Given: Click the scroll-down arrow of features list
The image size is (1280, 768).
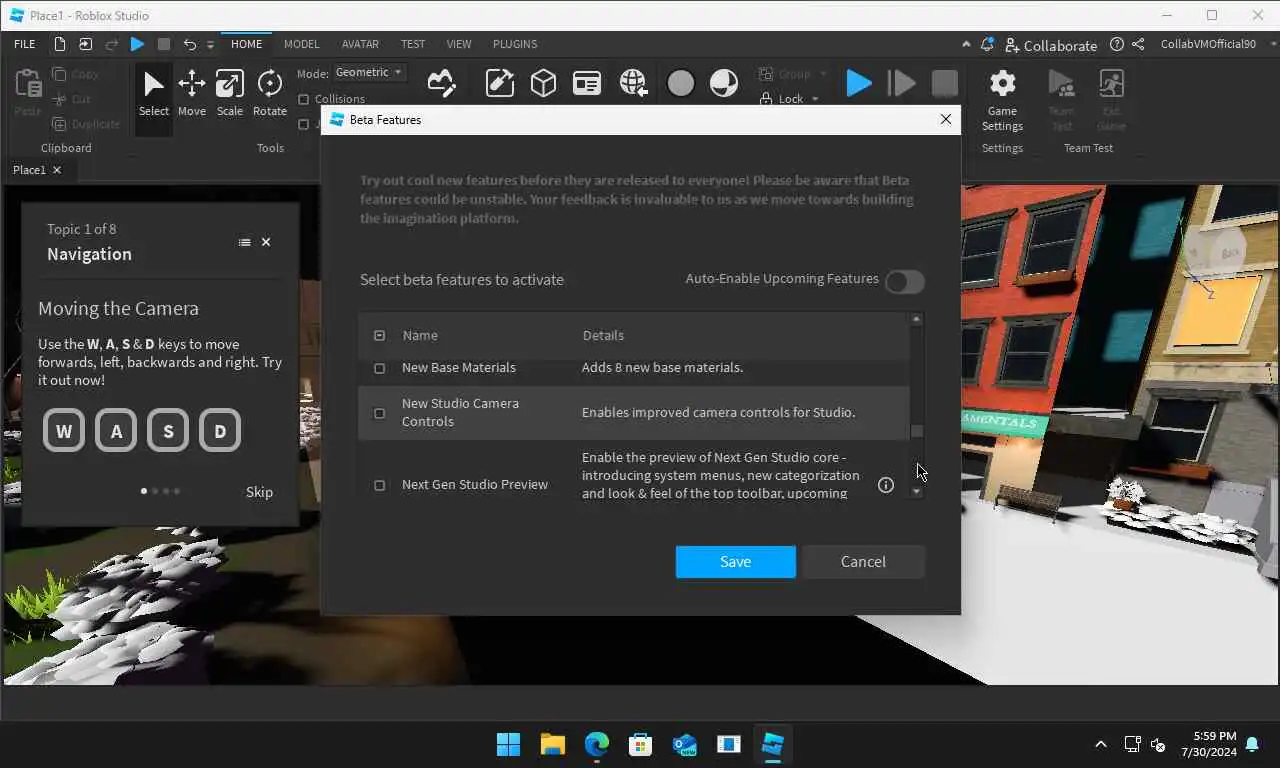Looking at the screenshot, I should click(917, 492).
